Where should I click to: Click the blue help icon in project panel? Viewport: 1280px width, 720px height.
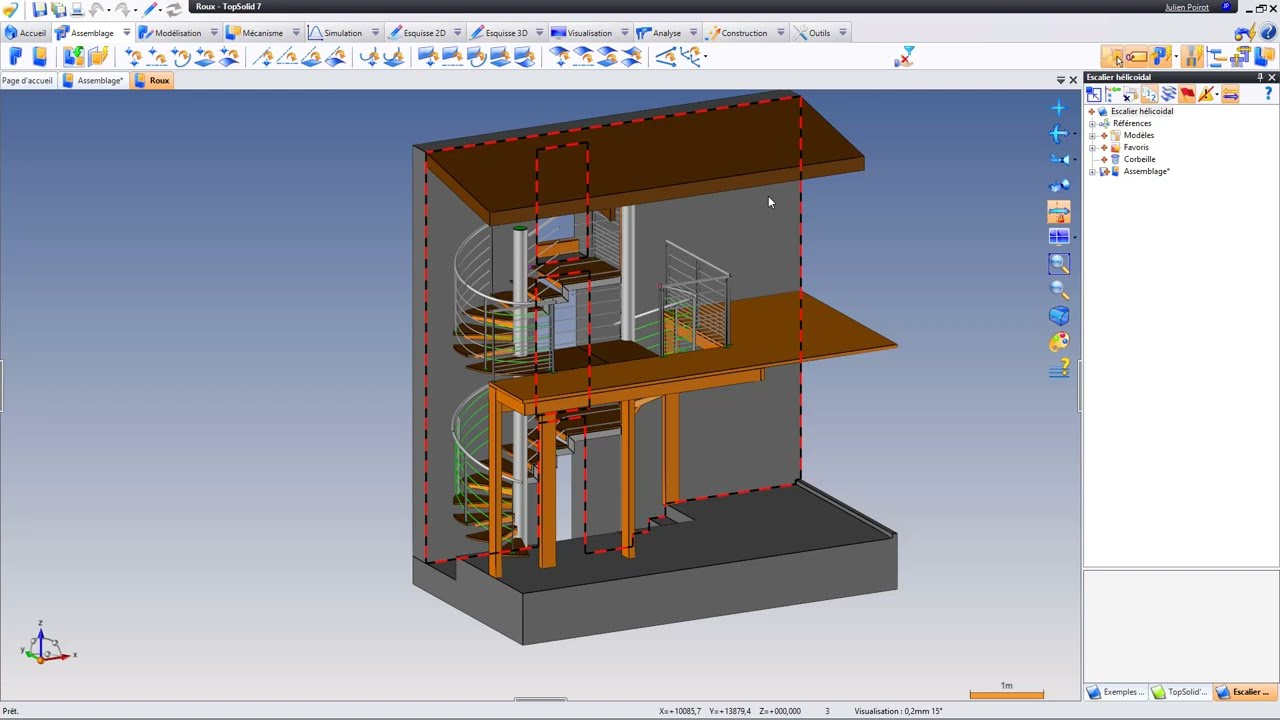pyautogui.click(x=1268, y=94)
